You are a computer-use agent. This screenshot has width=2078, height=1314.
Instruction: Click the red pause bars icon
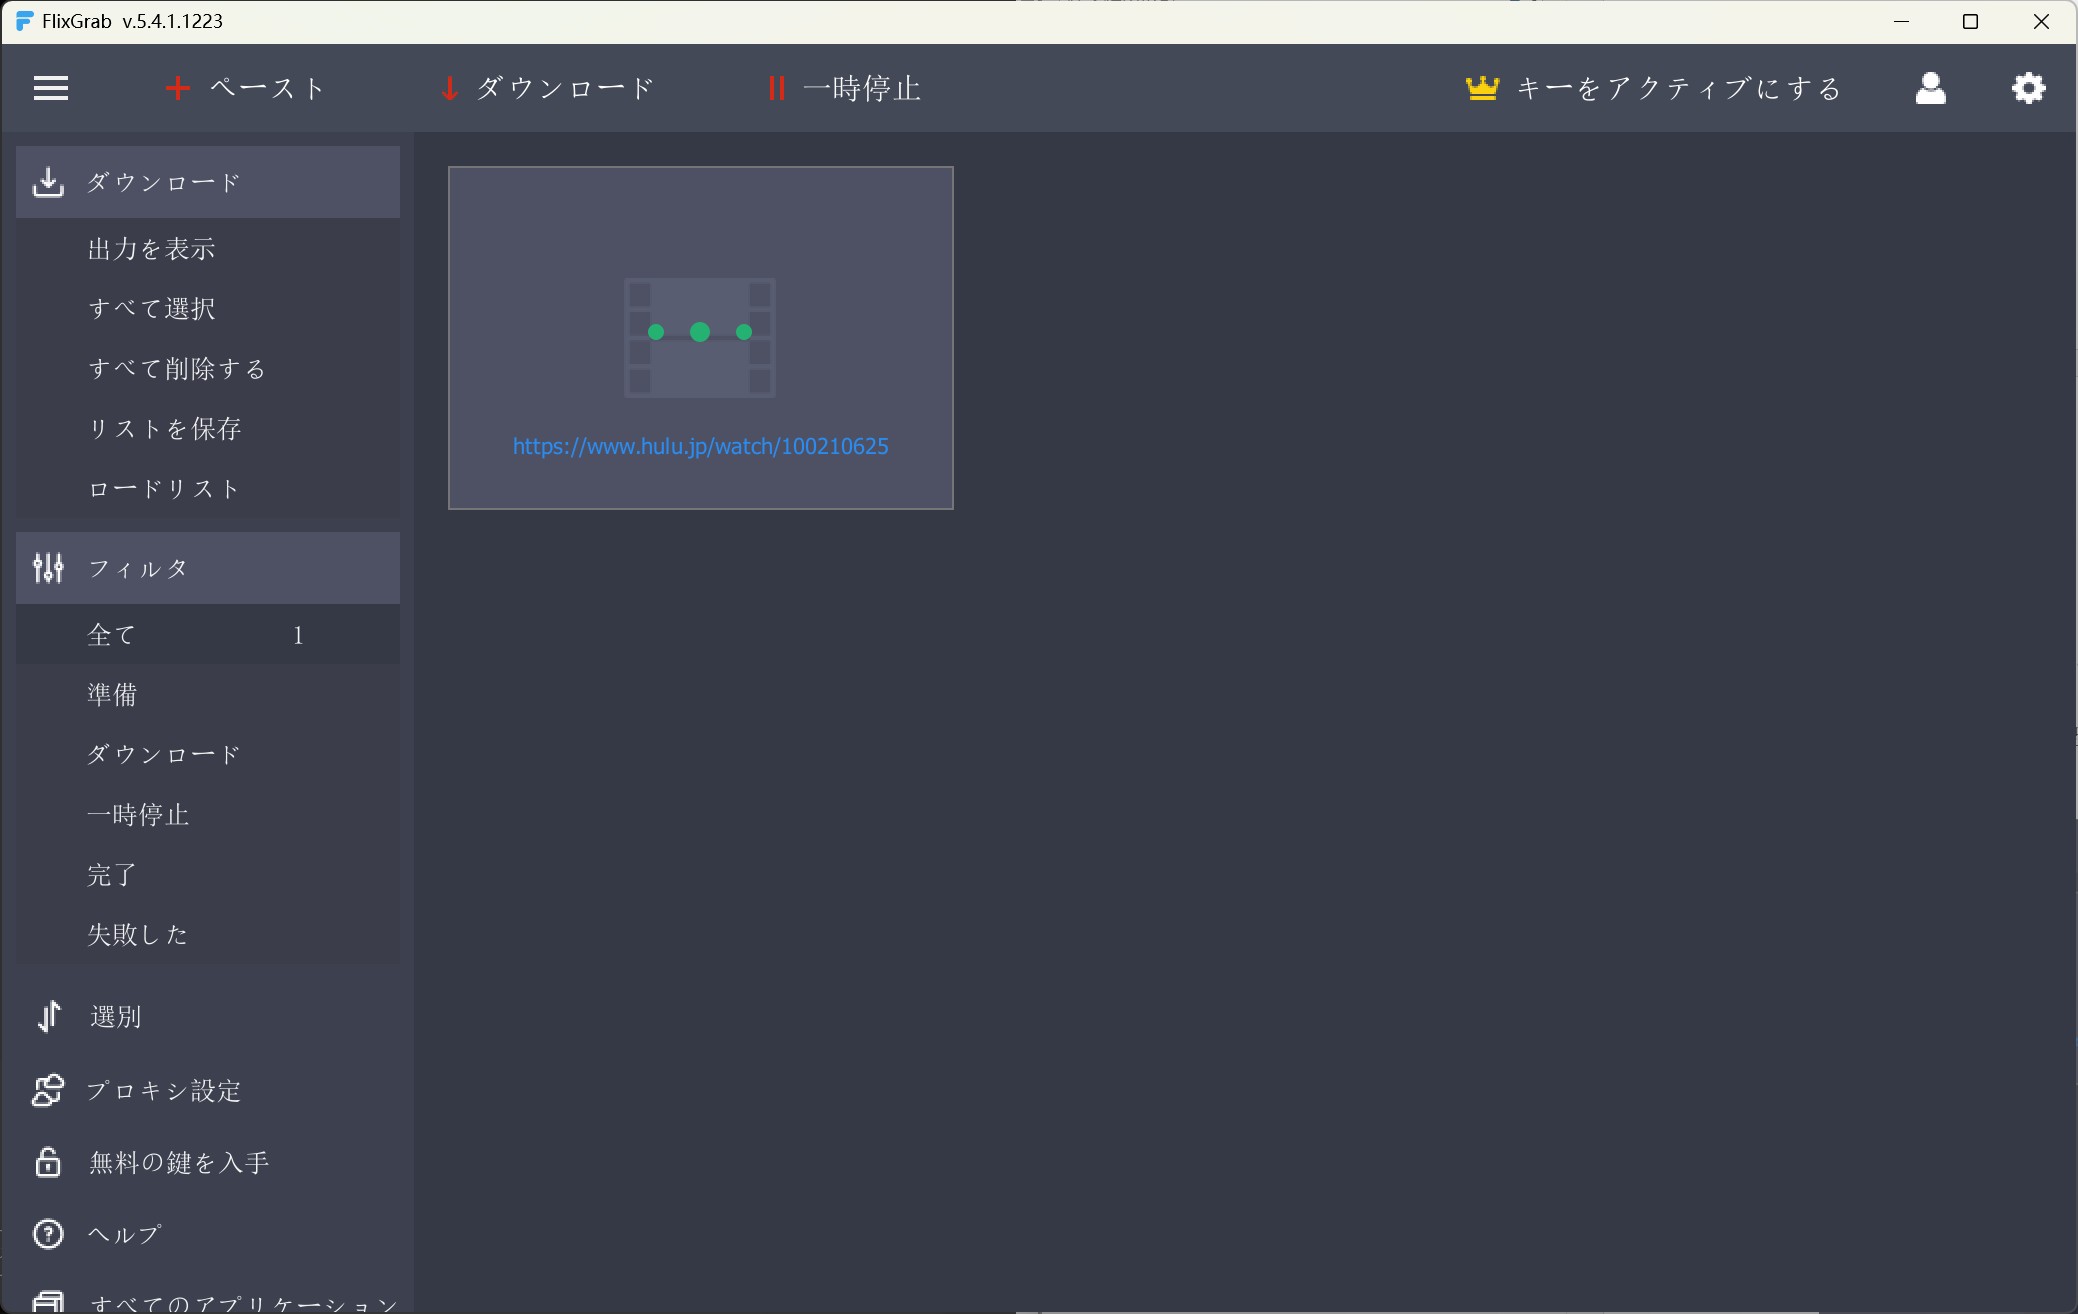(776, 88)
